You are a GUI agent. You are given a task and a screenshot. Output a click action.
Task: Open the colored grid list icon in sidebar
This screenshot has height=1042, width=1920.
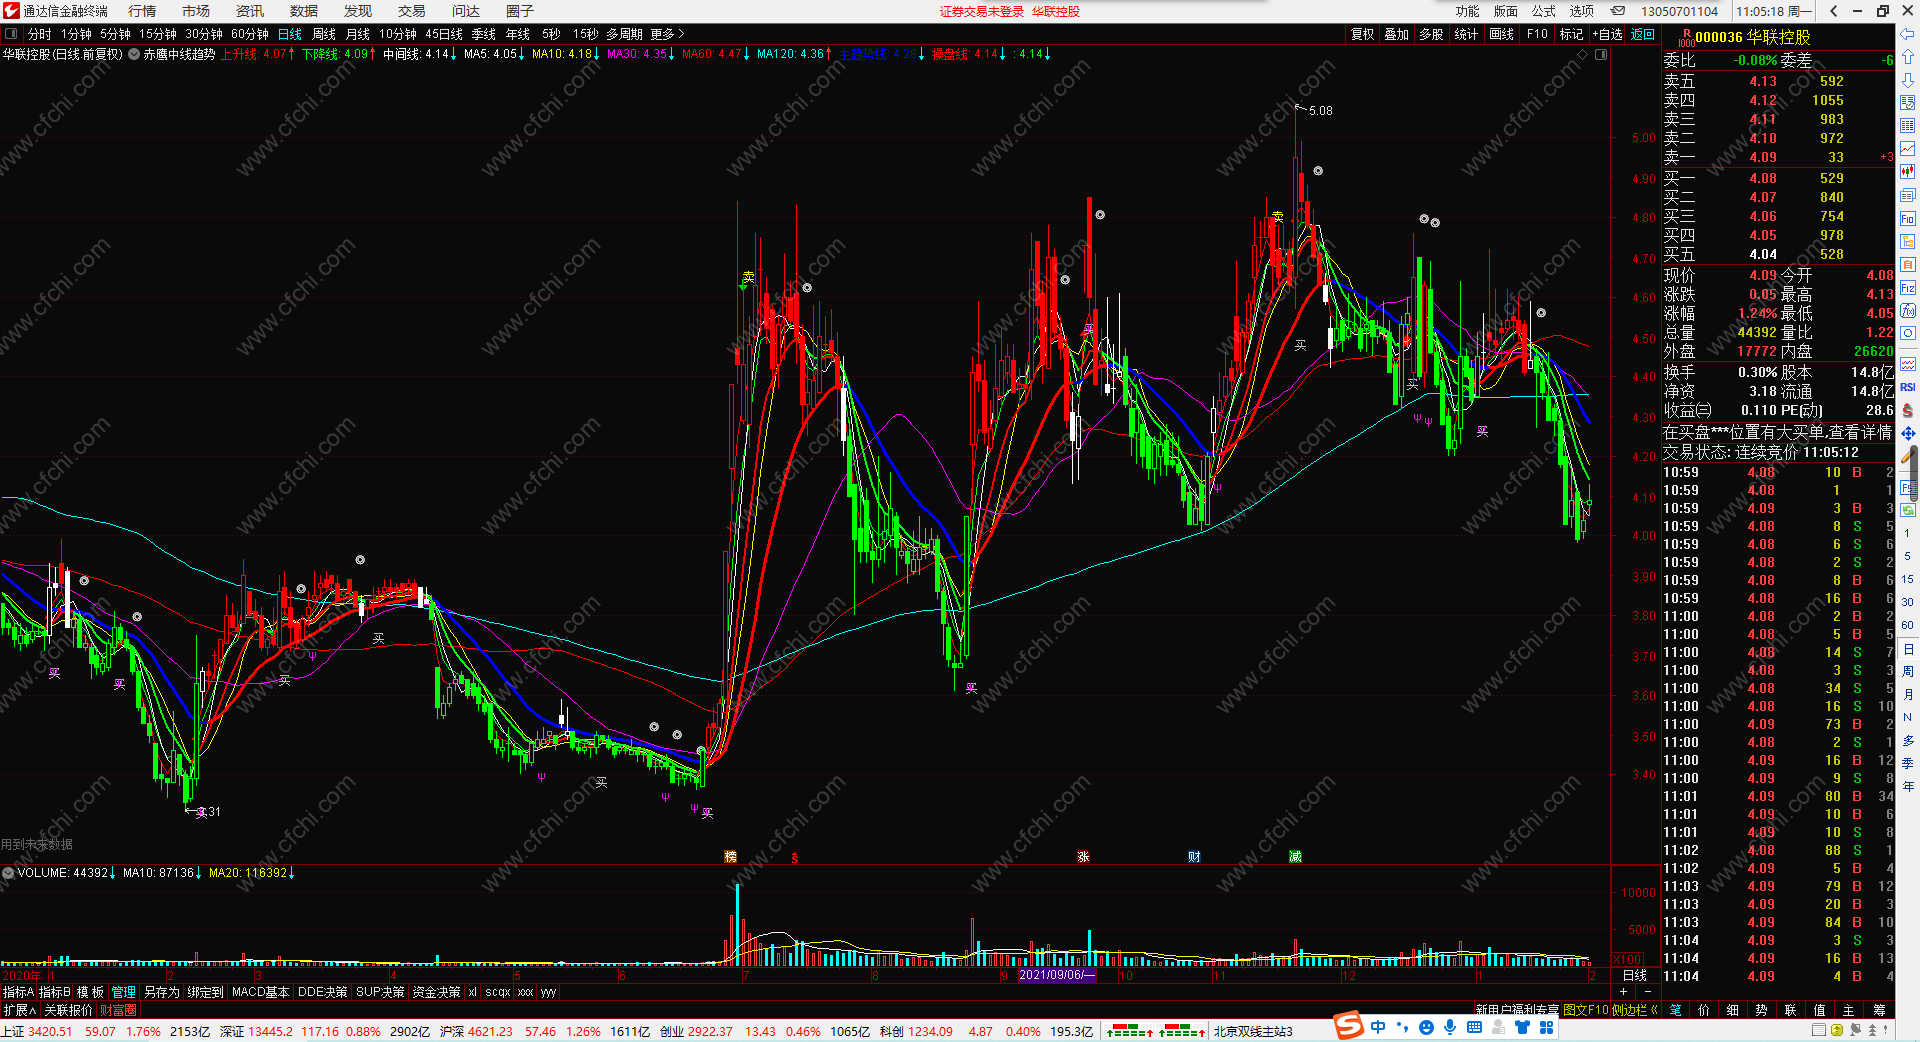tap(1908, 126)
